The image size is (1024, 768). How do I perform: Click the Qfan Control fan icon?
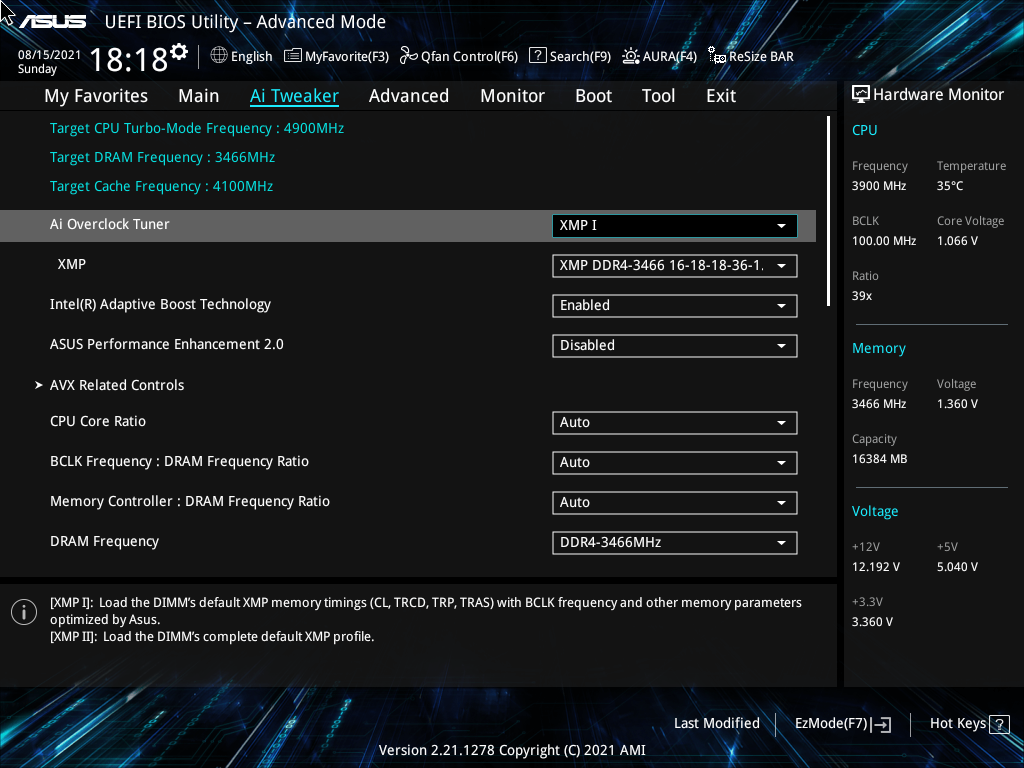tap(409, 56)
